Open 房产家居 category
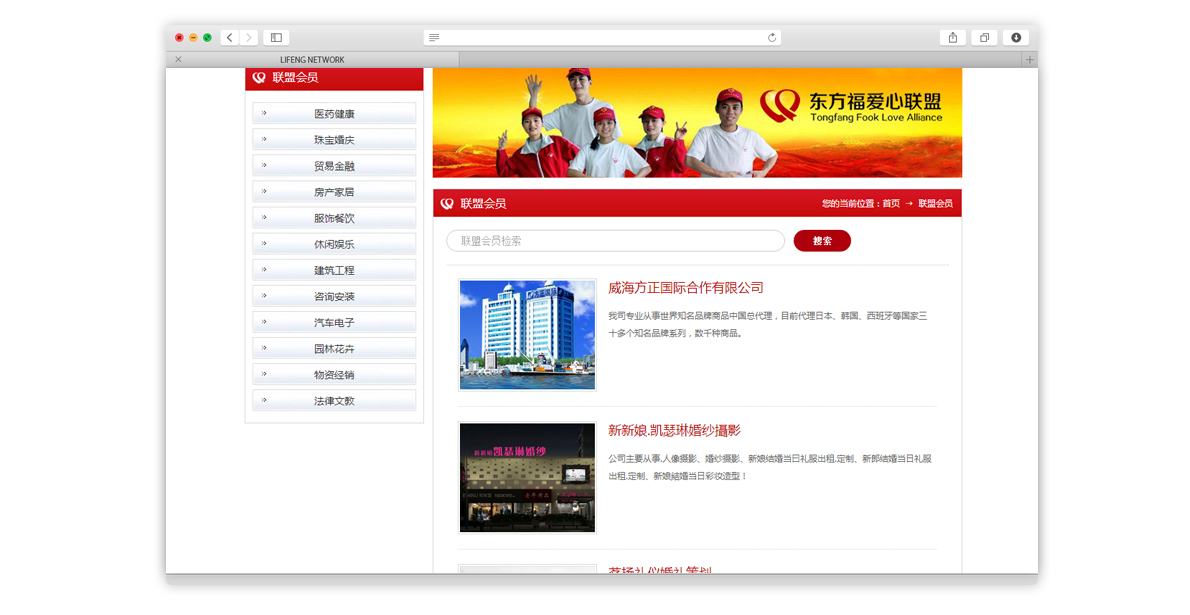Image resolution: width=1190 pixels, height=615 pixels. coord(334,191)
